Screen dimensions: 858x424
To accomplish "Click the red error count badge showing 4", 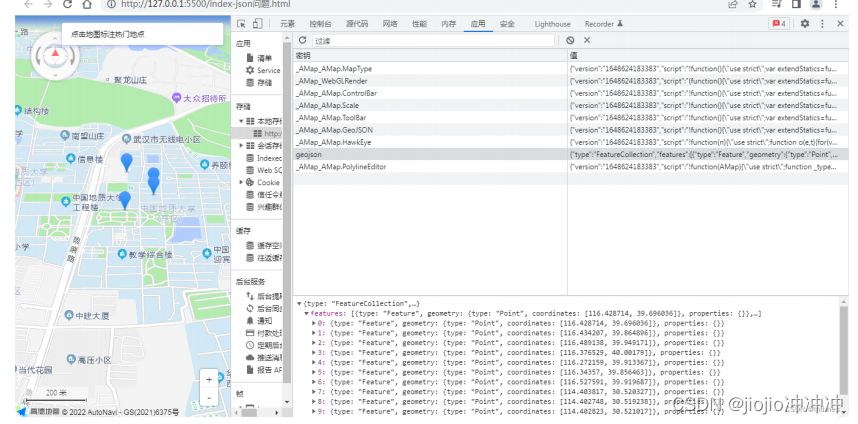I will [x=779, y=24].
